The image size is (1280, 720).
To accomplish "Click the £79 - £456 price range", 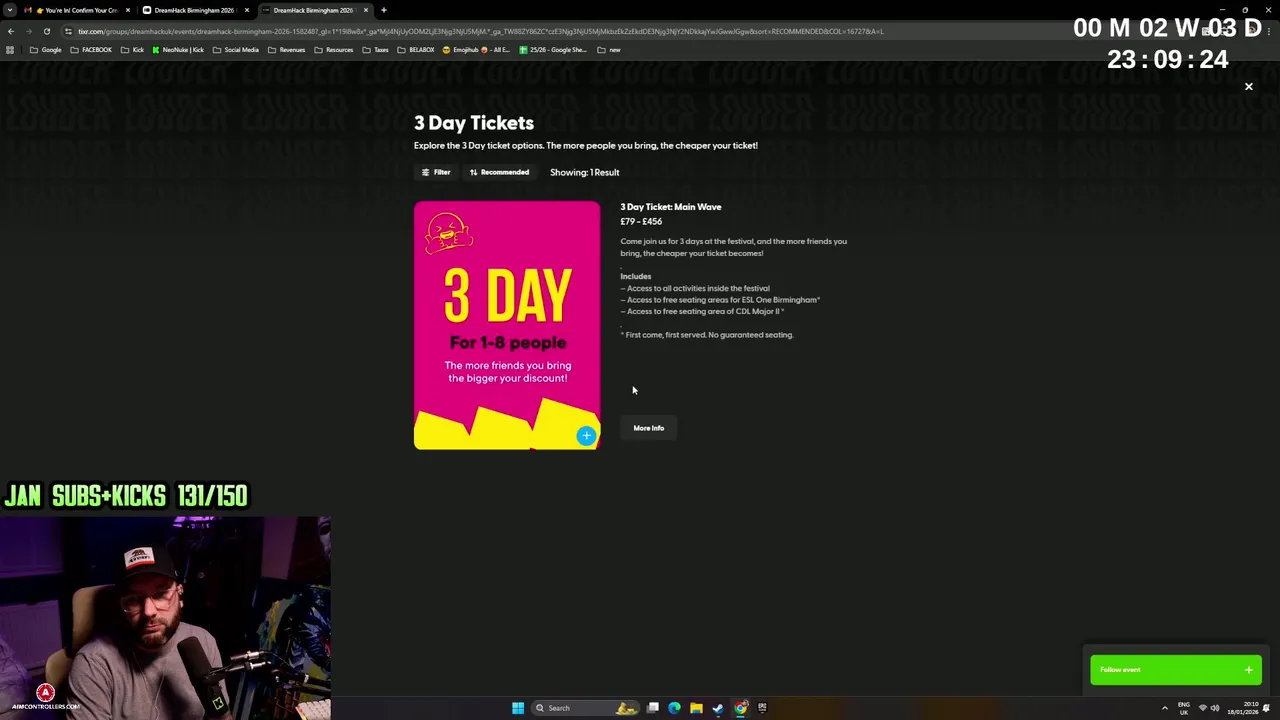I will (641, 221).
